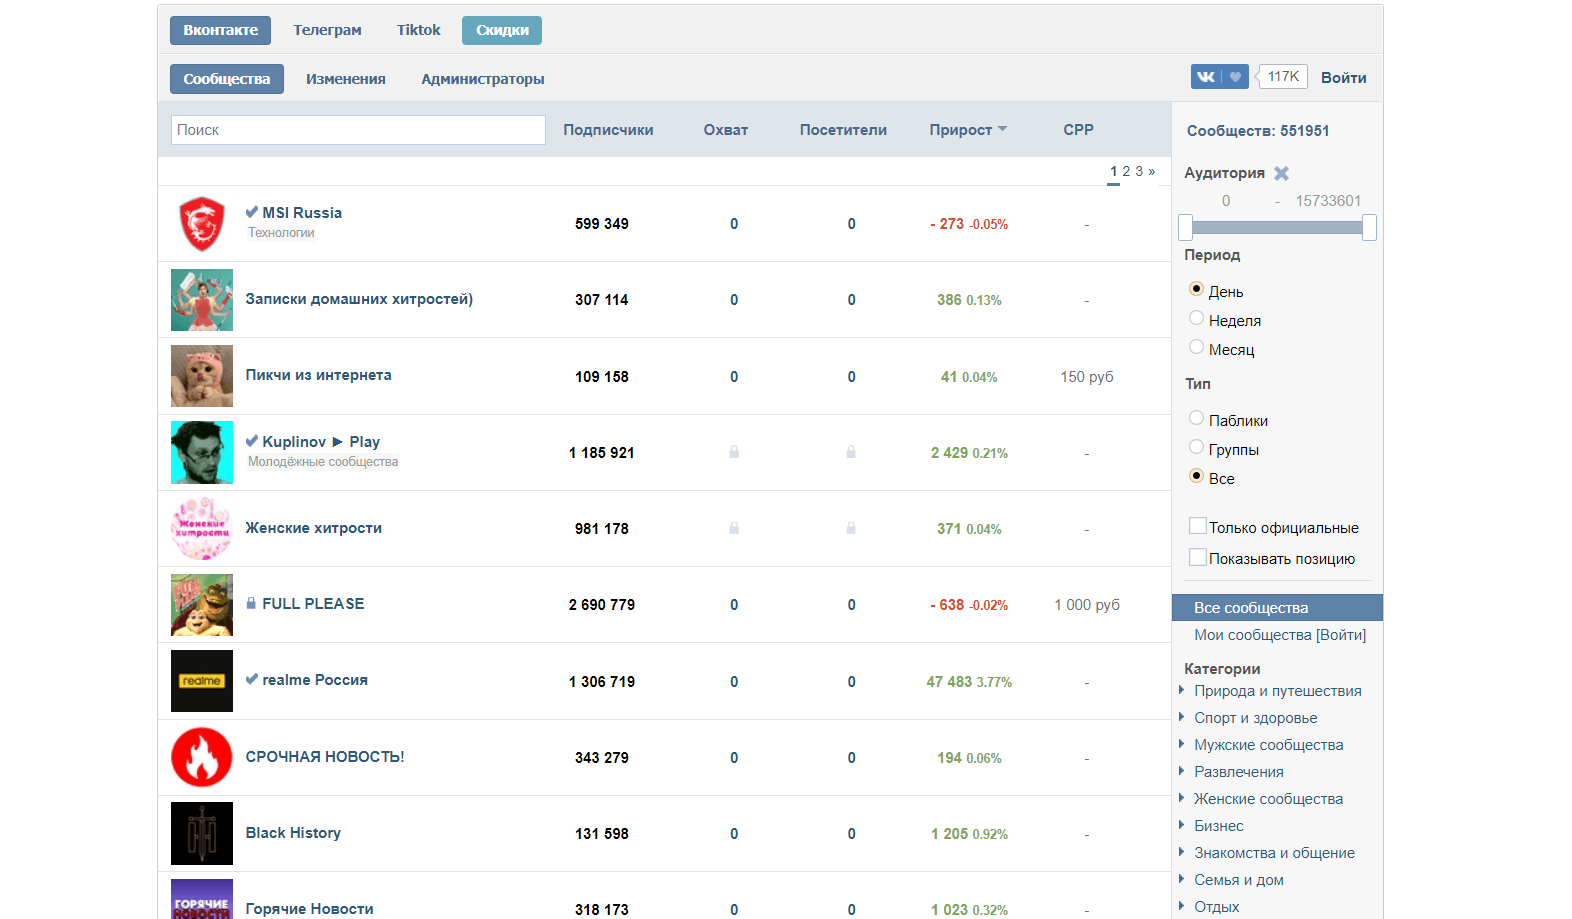
Task: Sort by Прирост column dropdown arrow
Action: pos(1002,129)
